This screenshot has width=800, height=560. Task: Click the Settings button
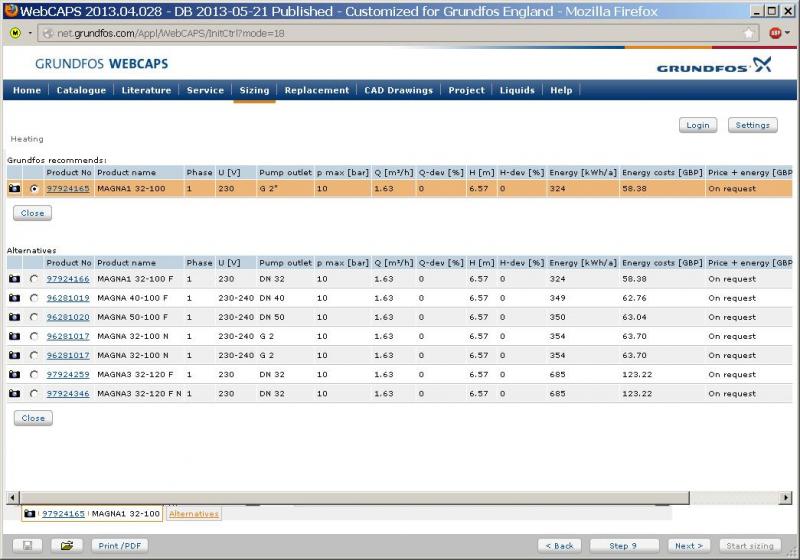point(752,125)
